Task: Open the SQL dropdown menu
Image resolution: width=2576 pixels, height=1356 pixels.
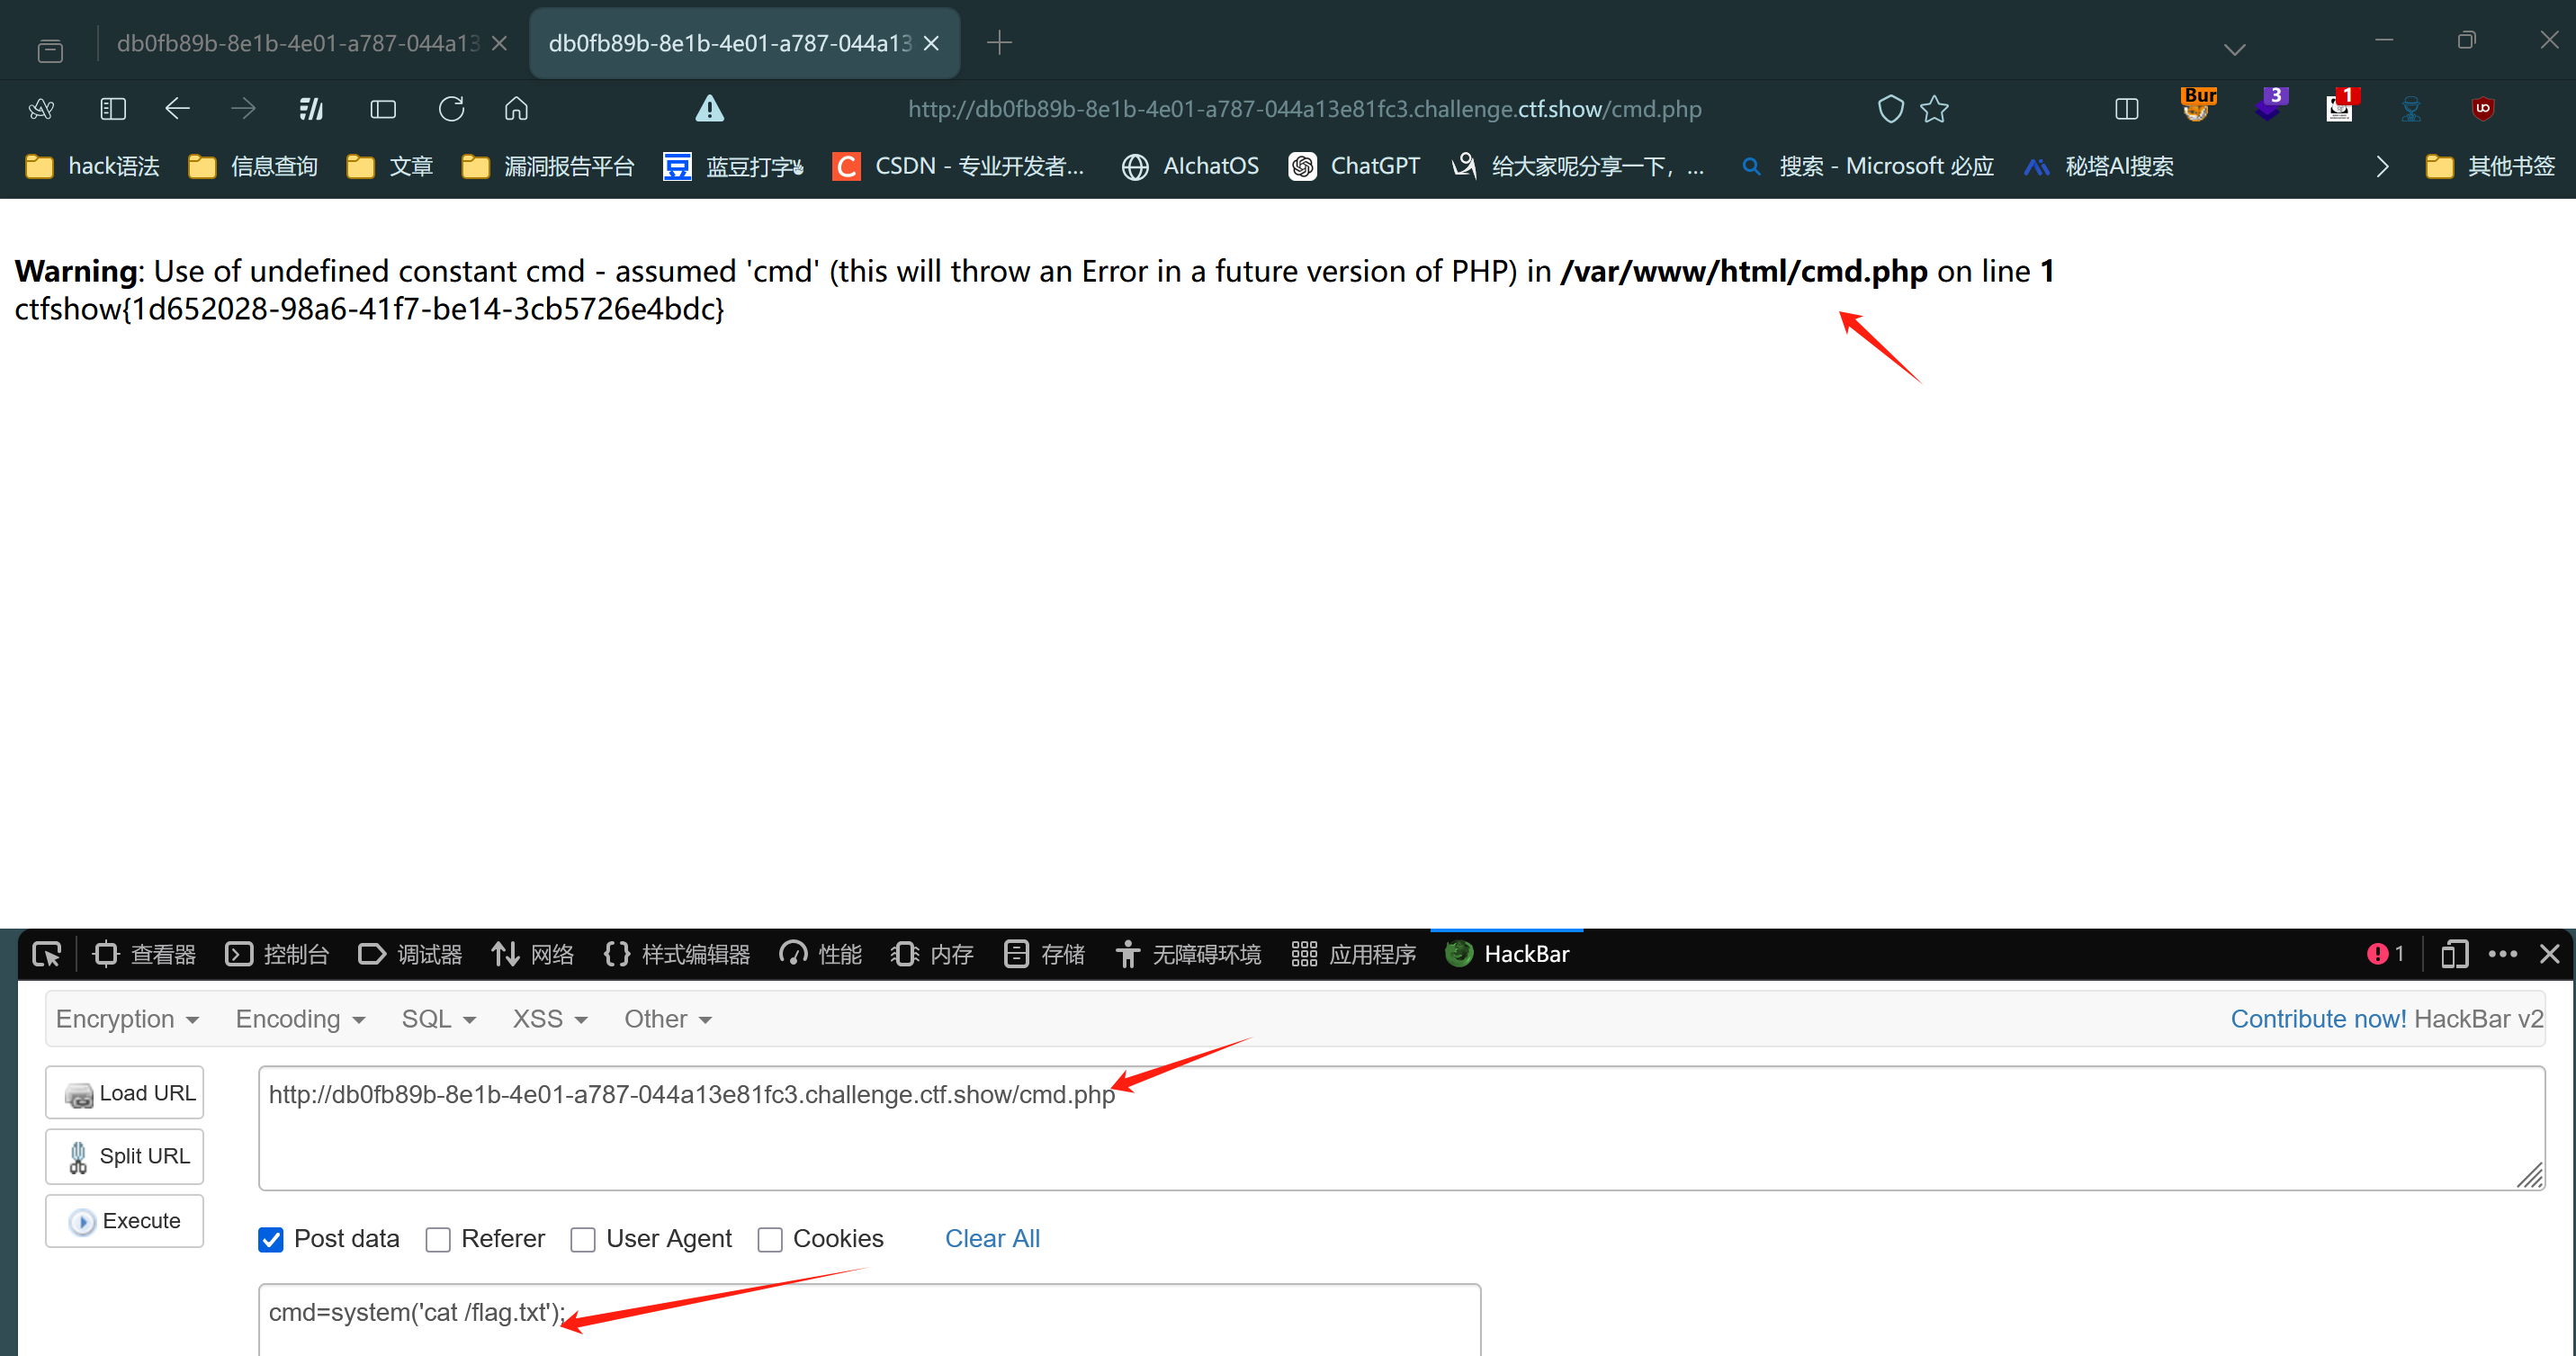Action: tap(438, 1019)
